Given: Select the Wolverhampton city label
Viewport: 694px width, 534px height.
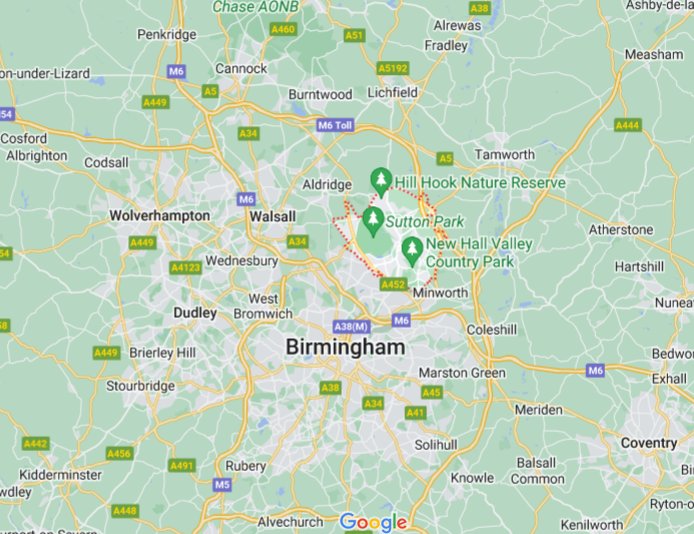Looking at the screenshot, I should tap(160, 215).
